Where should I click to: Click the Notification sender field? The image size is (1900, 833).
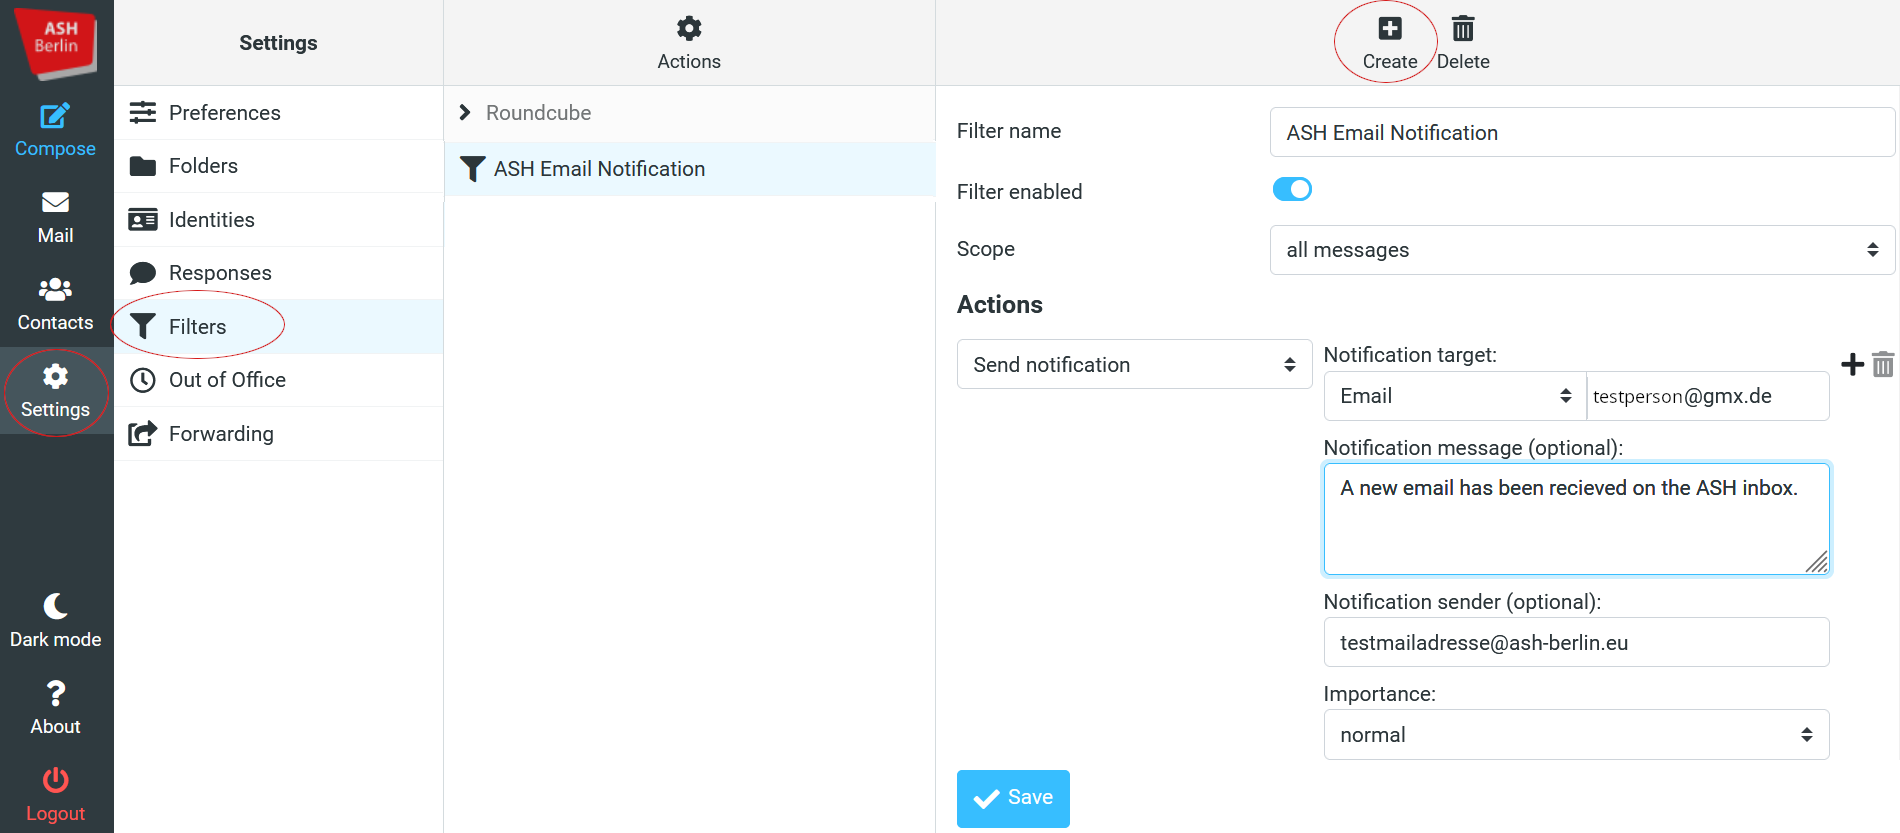point(1576,643)
